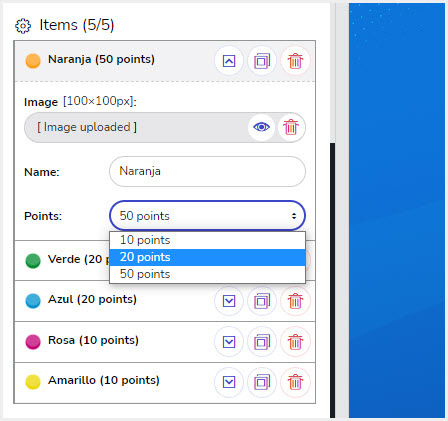Viewport: 448px width, 421px height.
Task: Choose 20 points in the dropdown list
Action: coord(207,257)
